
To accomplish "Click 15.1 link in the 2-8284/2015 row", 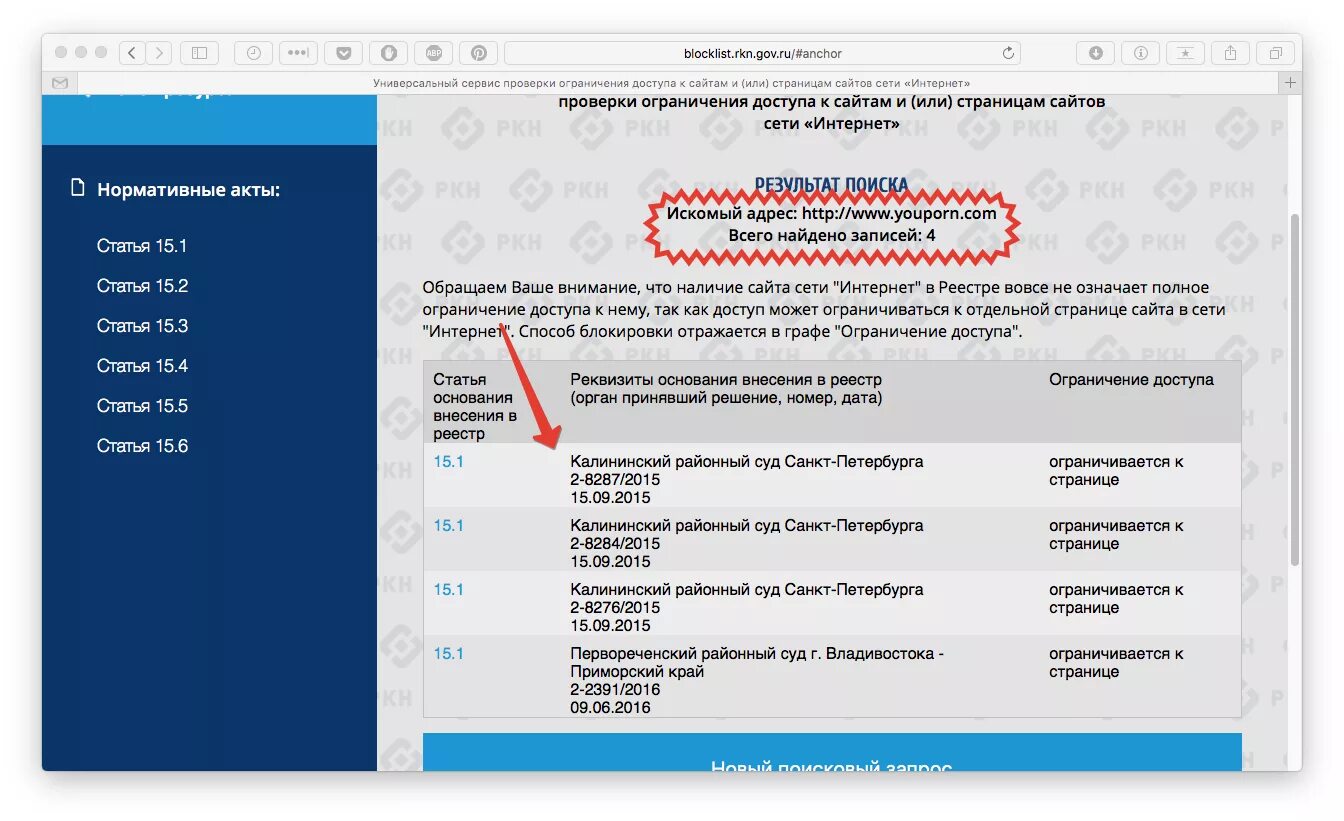I will (x=448, y=526).
